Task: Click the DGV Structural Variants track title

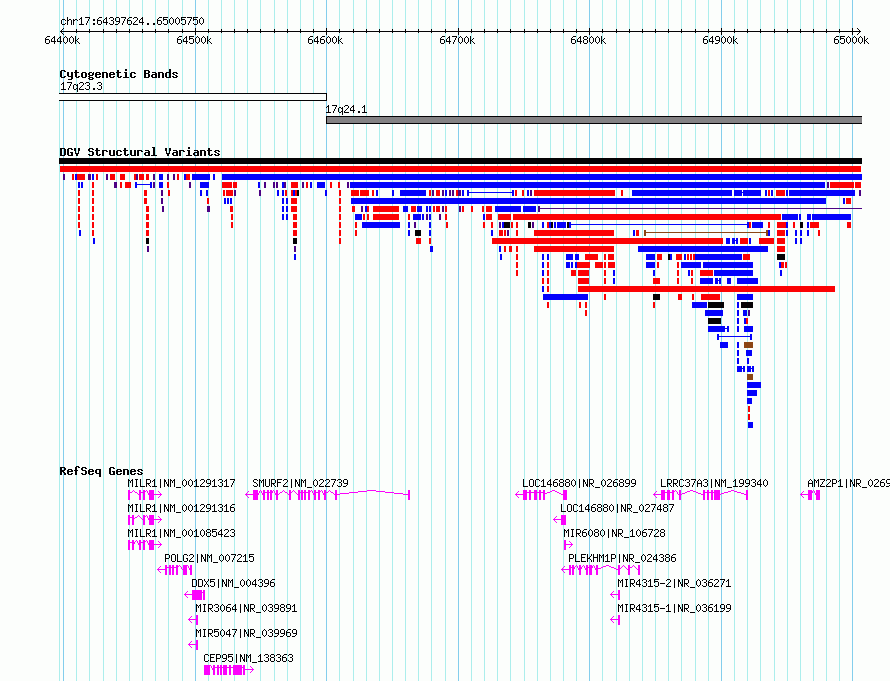Action: point(140,152)
